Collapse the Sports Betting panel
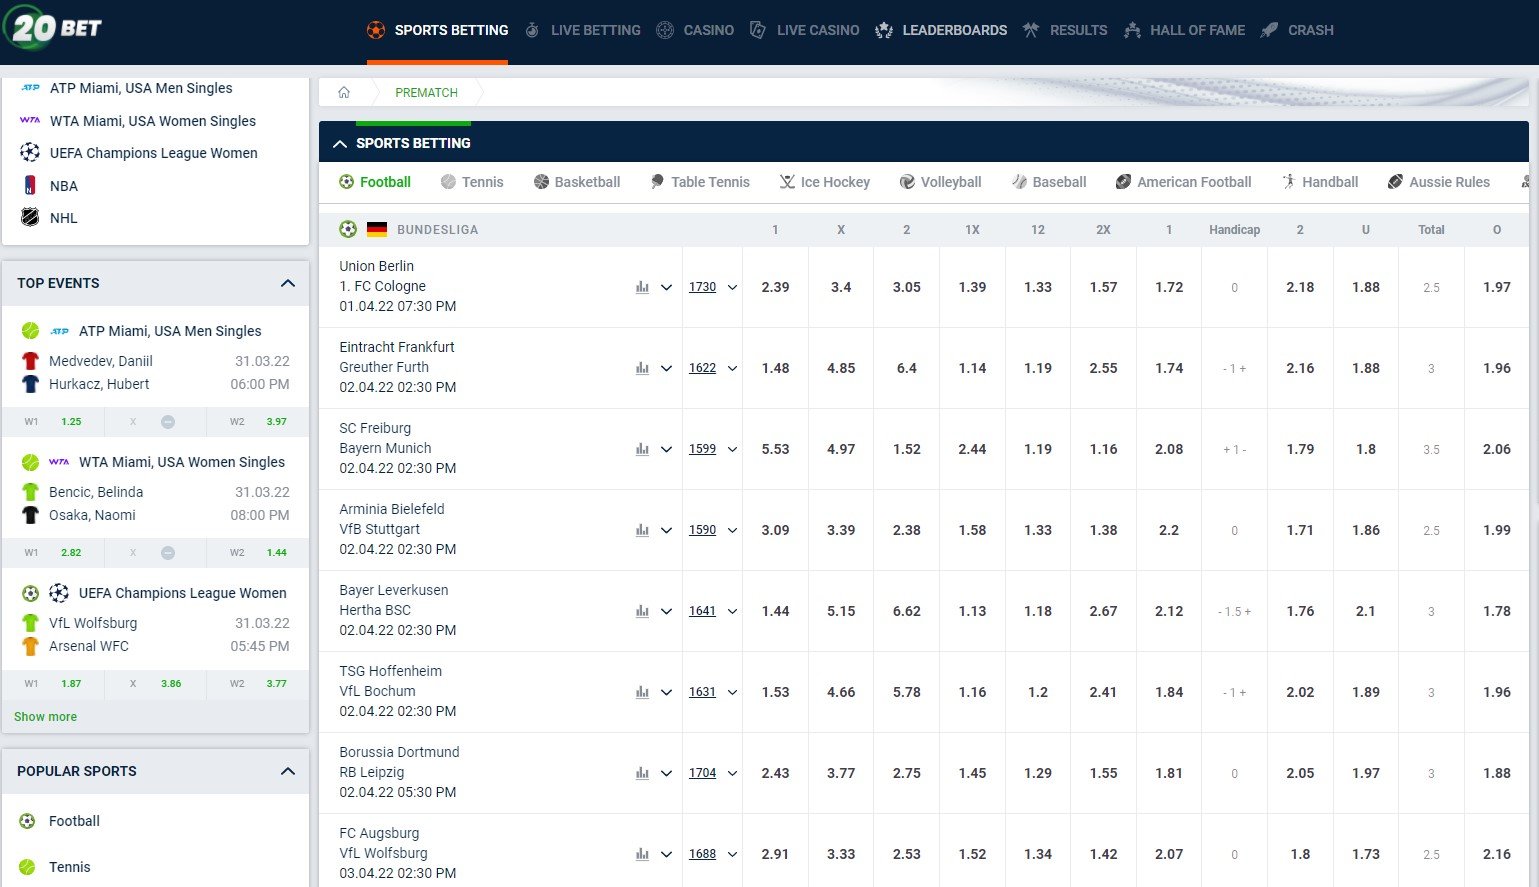Image resolution: width=1539 pixels, height=887 pixels. pos(340,143)
